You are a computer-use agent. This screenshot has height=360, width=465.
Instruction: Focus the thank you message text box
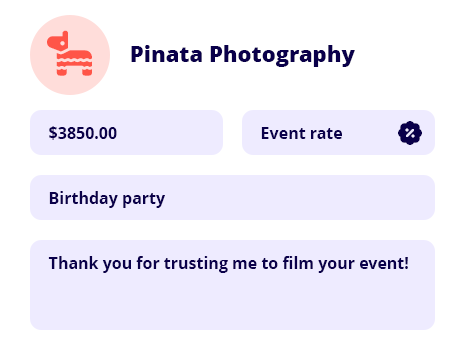click(232, 285)
